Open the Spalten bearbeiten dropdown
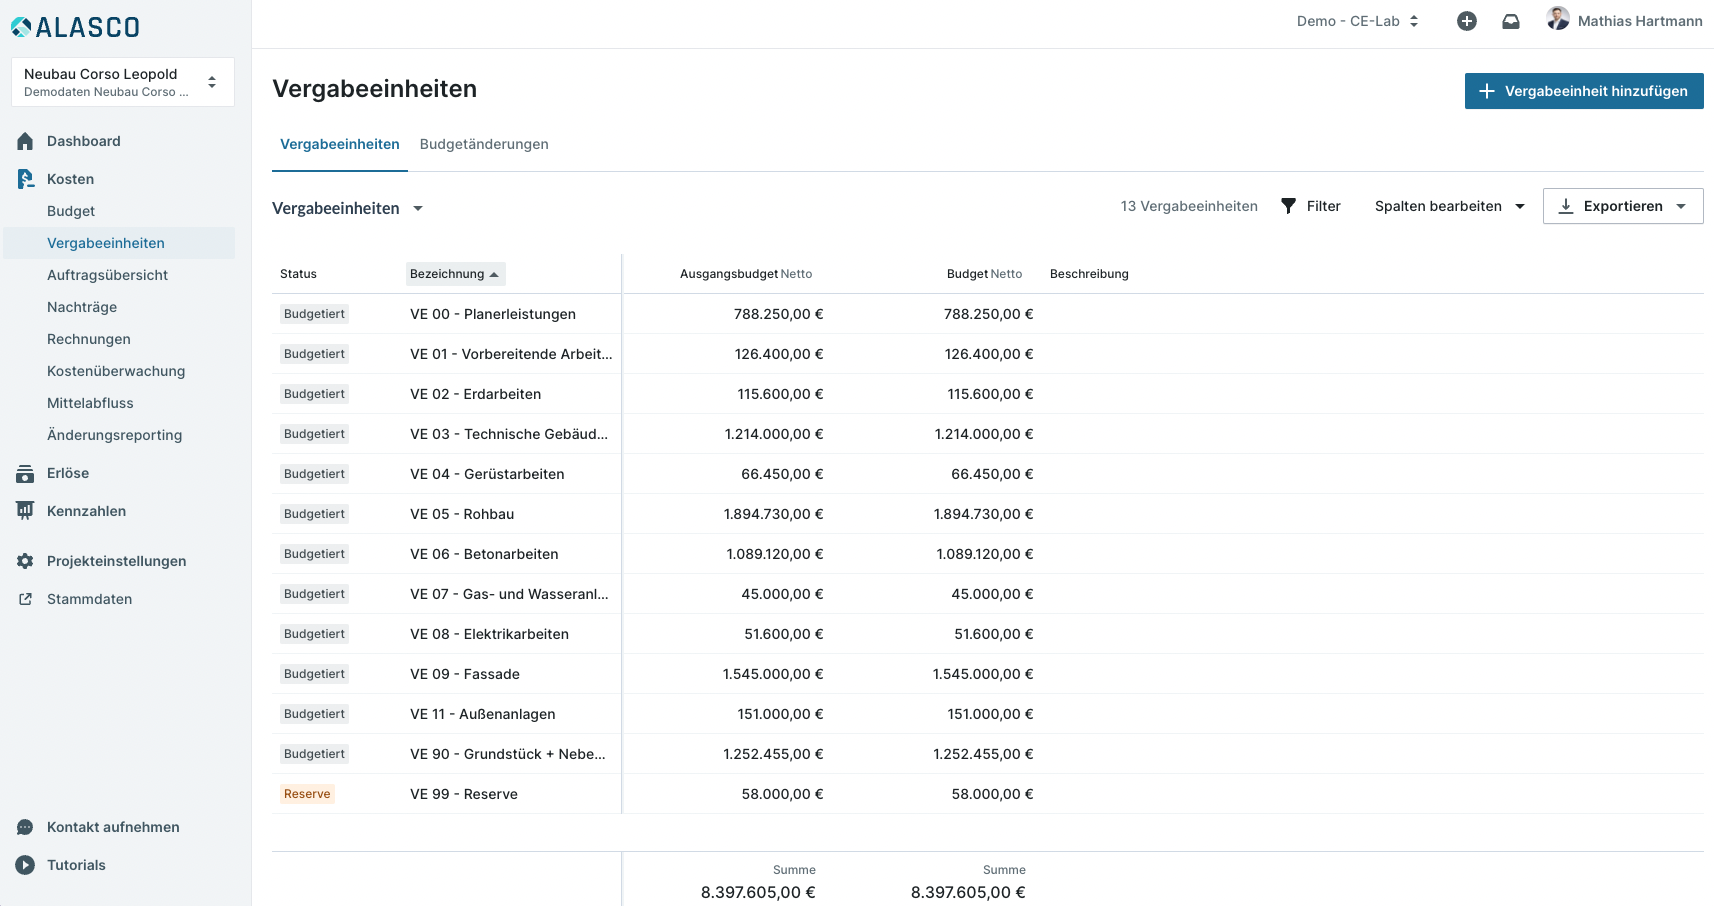This screenshot has width=1714, height=906. coord(1449,206)
